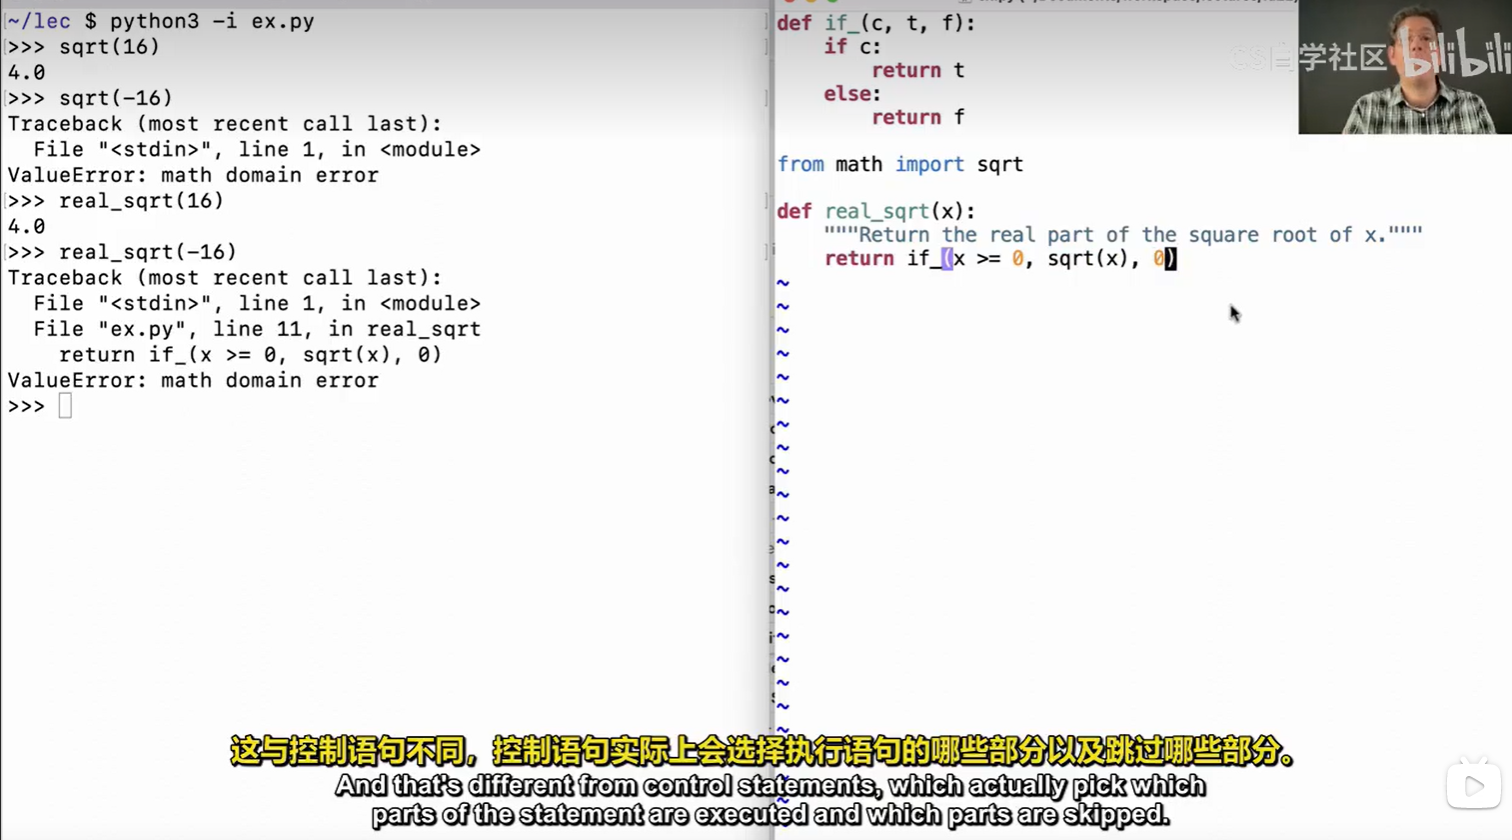Click the mouse cursor arrow in the editor pane
Viewport: 1512px width, 840px height.
(1234, 313)
